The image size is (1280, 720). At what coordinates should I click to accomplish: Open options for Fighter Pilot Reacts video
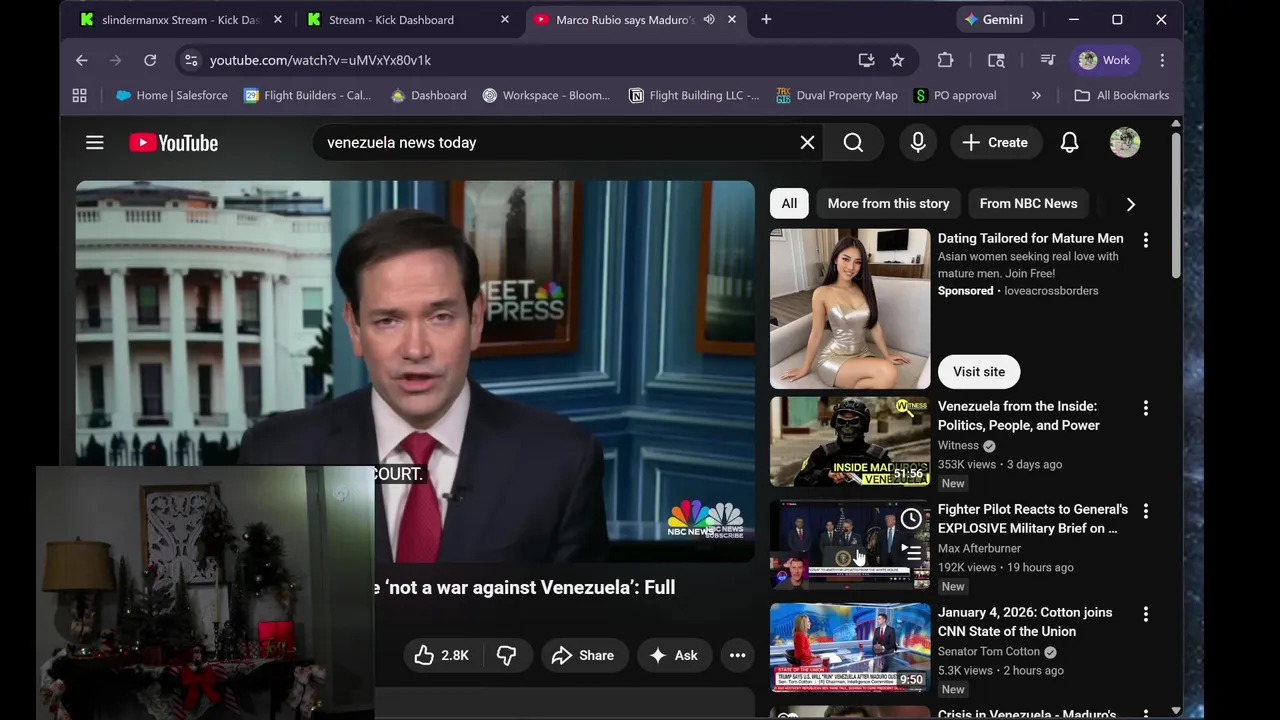pyautogui.click(x=1146, y=511)
